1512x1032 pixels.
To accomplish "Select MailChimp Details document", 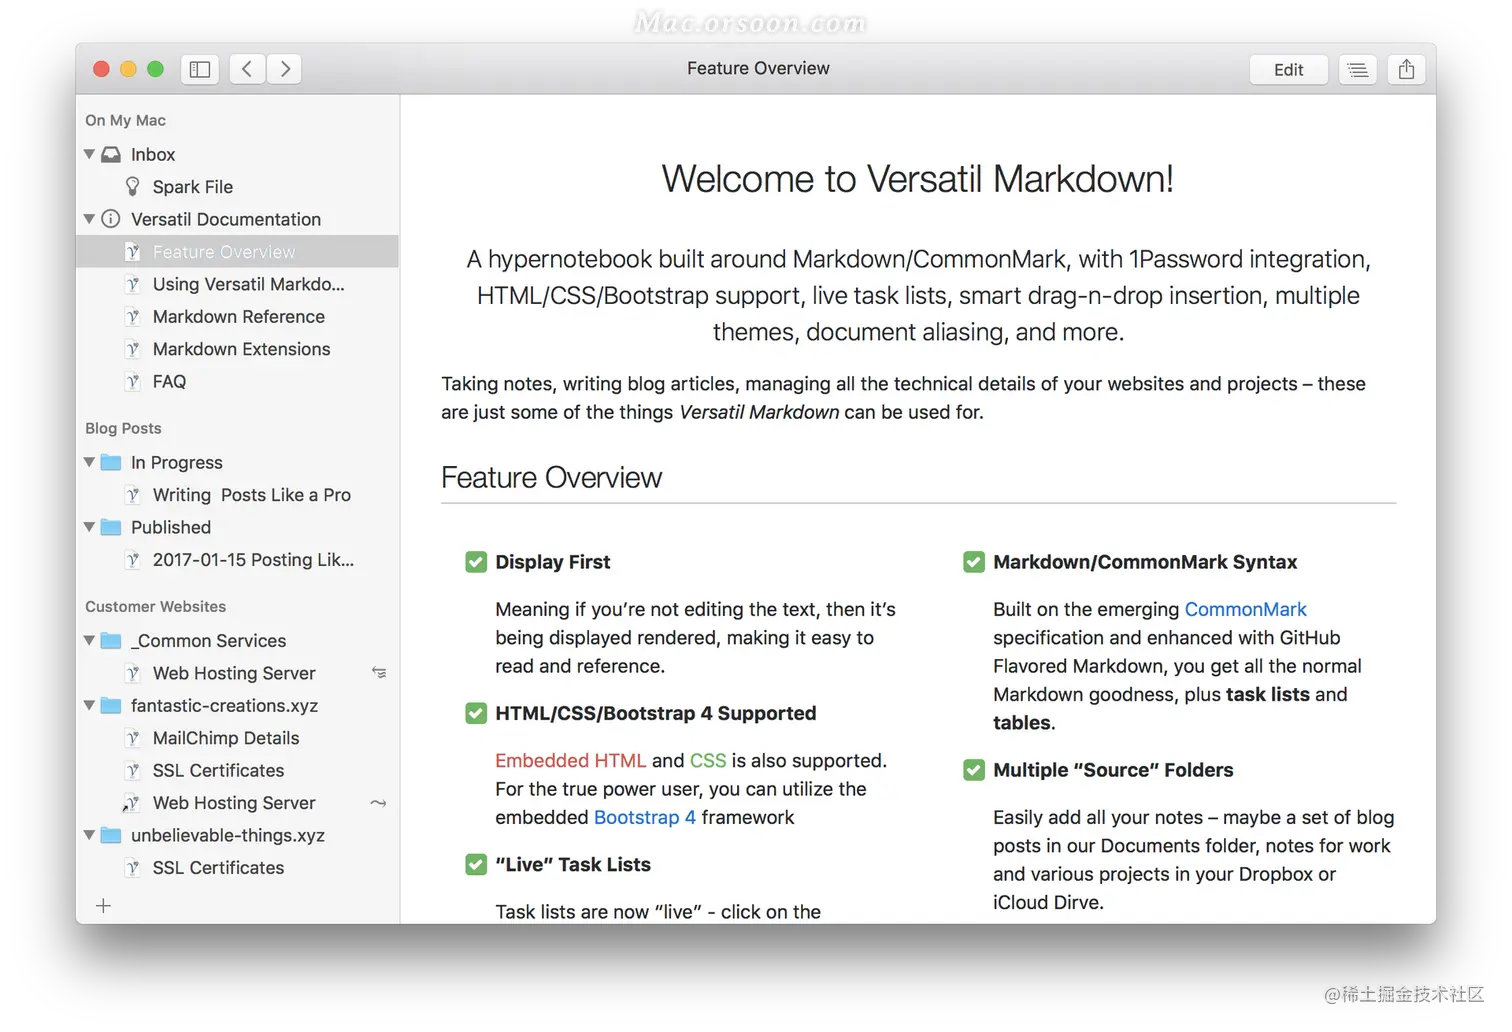I will point(238,738).
